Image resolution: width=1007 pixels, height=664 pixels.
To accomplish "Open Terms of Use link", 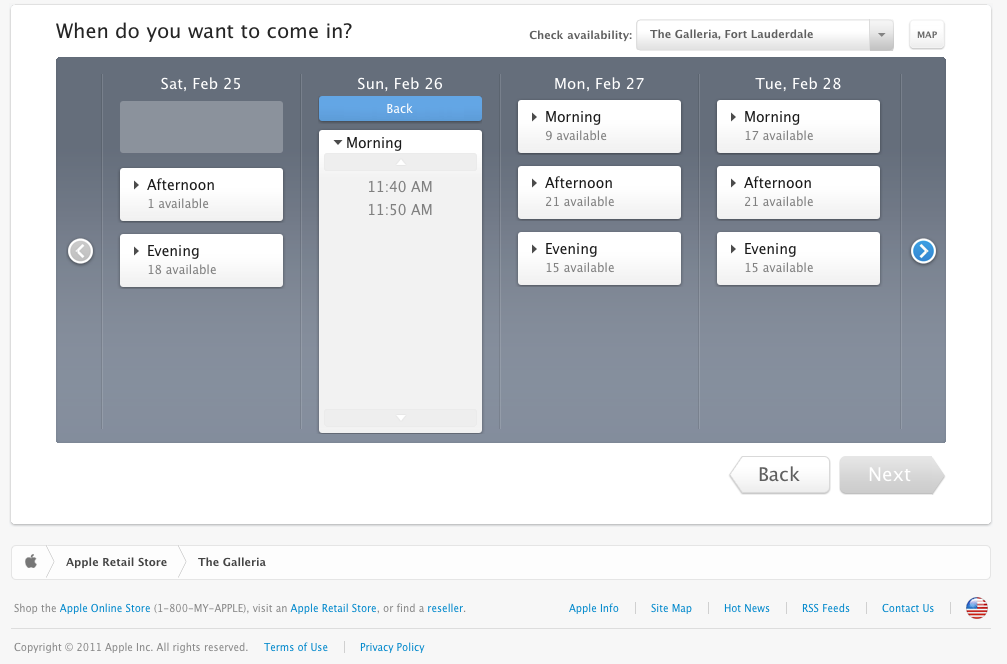I will tap(295, 647).
